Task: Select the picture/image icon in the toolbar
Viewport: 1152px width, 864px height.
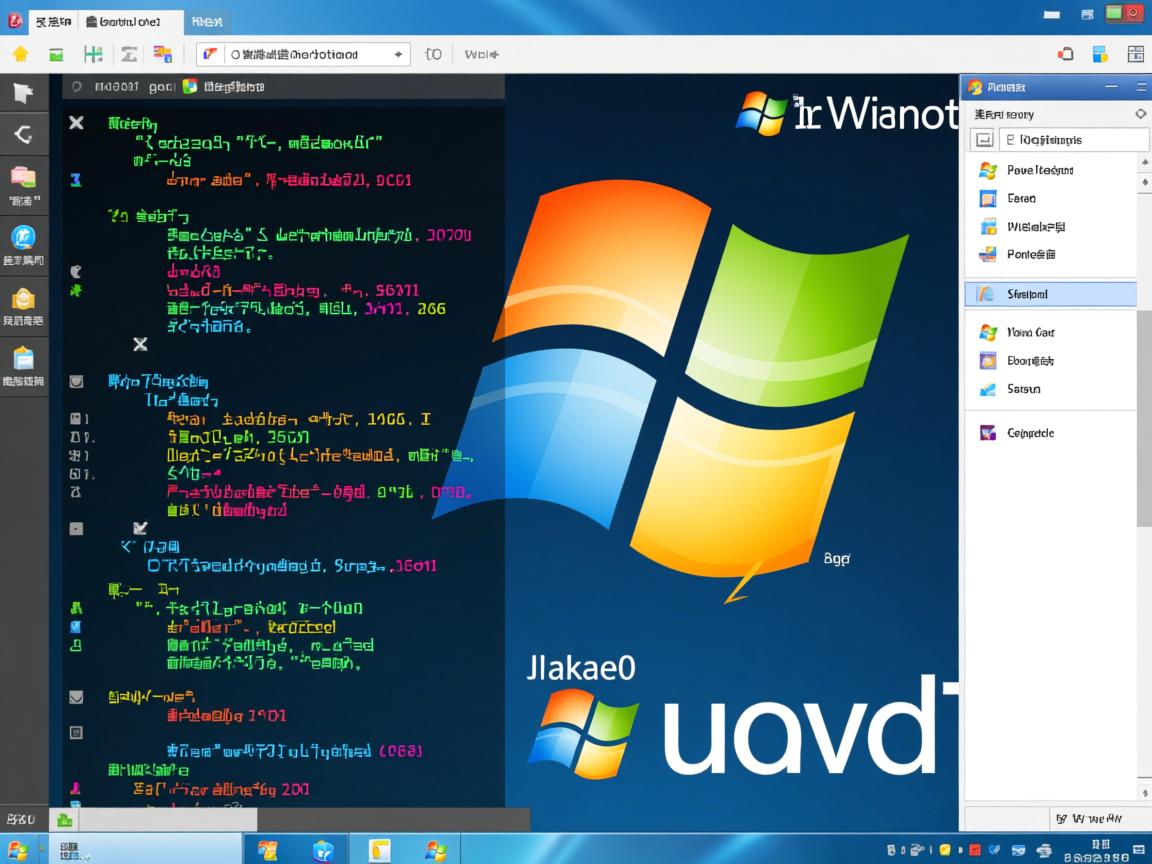Action: [x=56, y=54]
